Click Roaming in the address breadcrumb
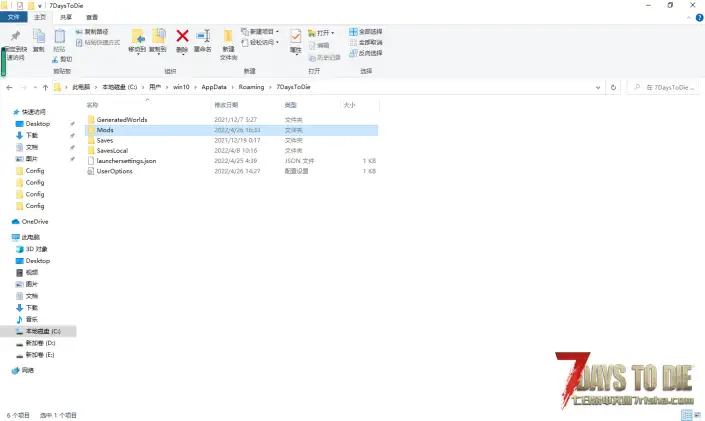The width and height of the screenshot is (705, 421). [x=251, y=87]
